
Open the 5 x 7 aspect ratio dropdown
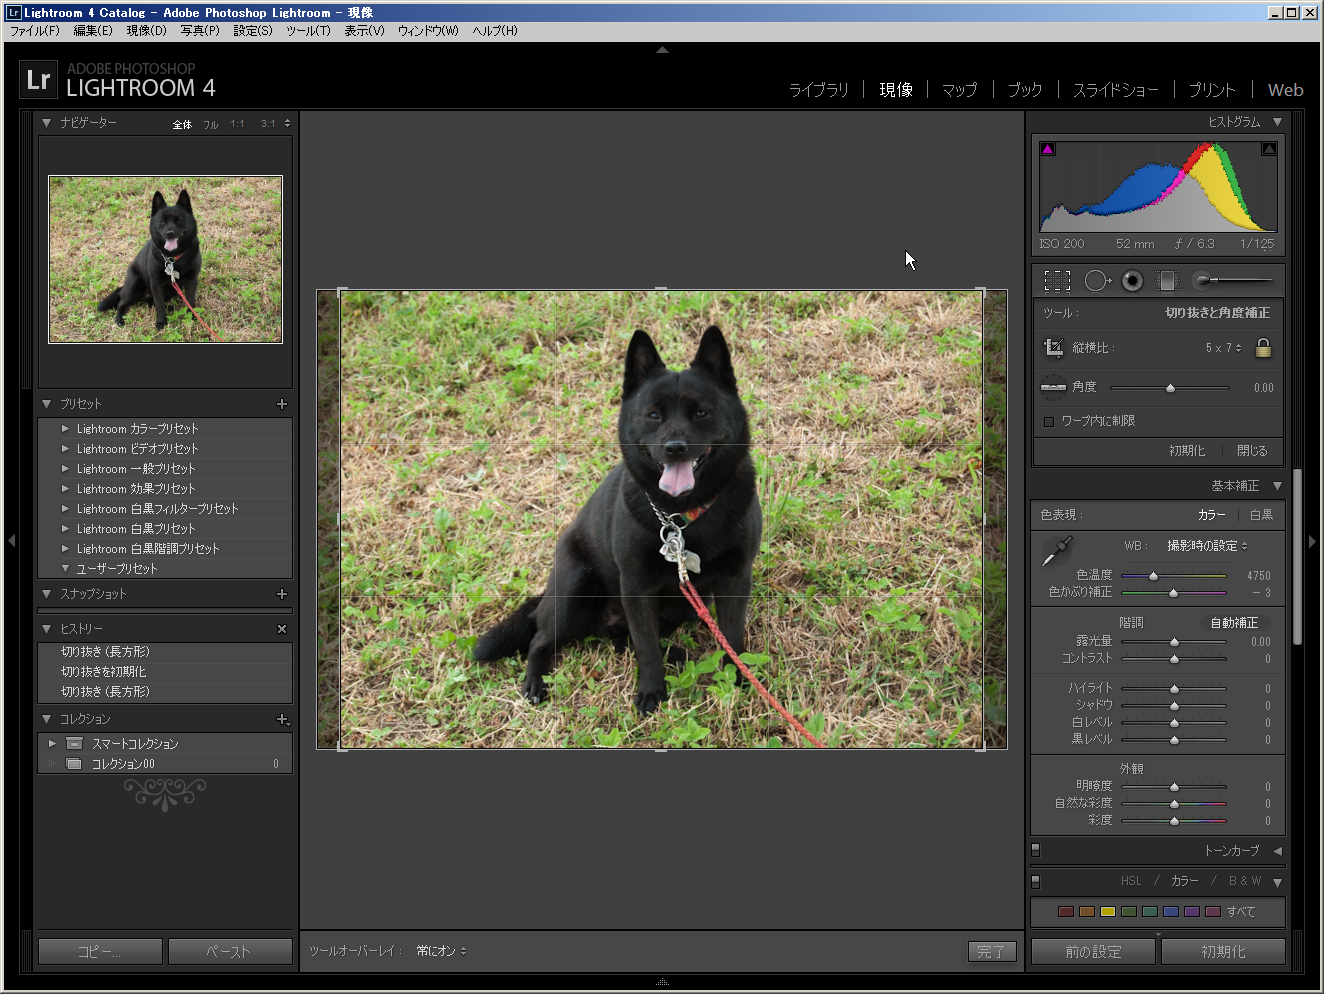tap(1223, 348)
